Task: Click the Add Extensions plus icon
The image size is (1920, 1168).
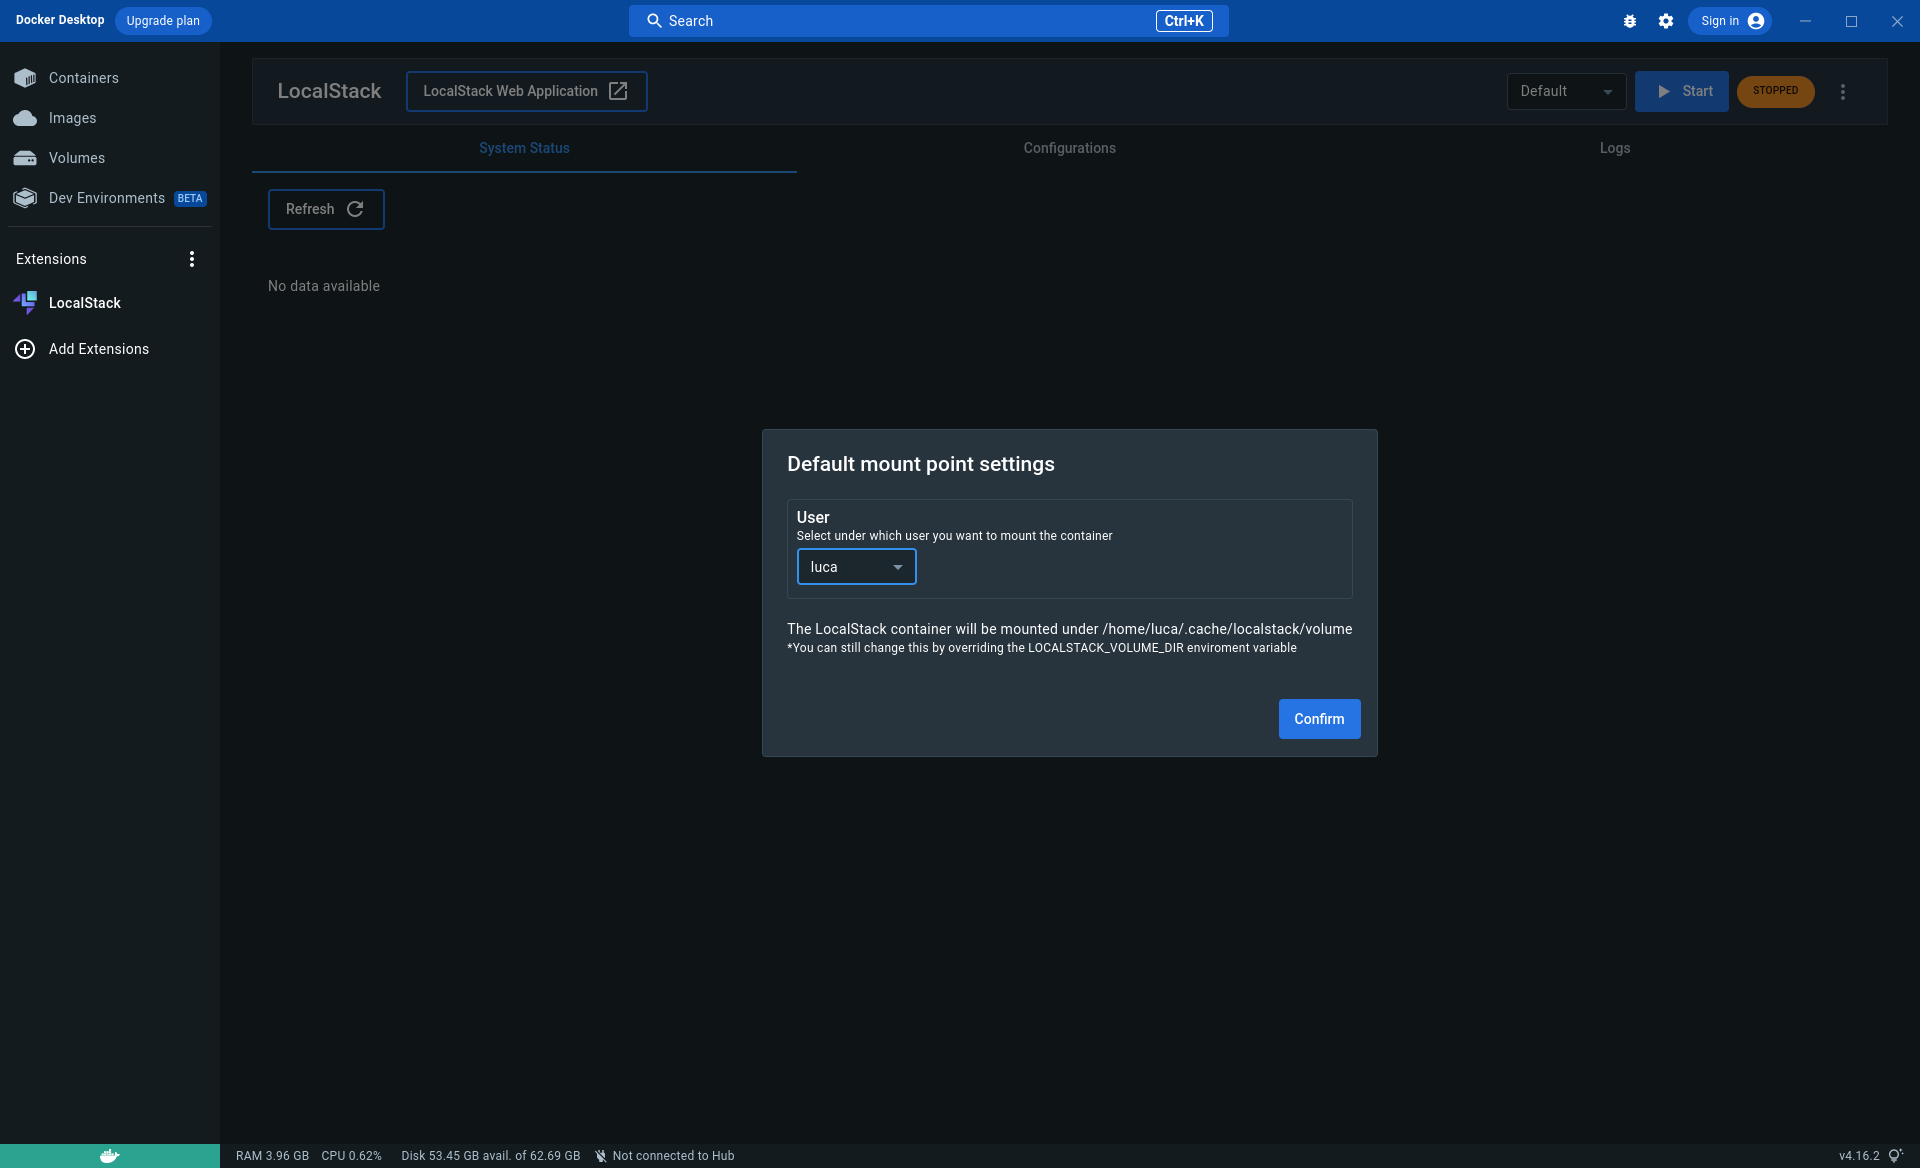Action: coord(25,349)
